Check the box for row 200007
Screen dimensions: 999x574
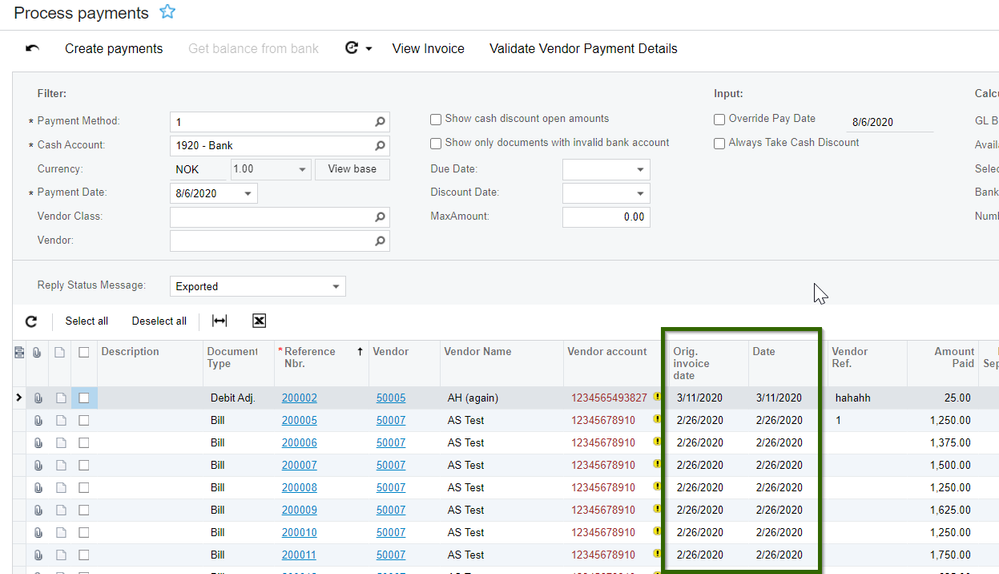tap(83, 466)
